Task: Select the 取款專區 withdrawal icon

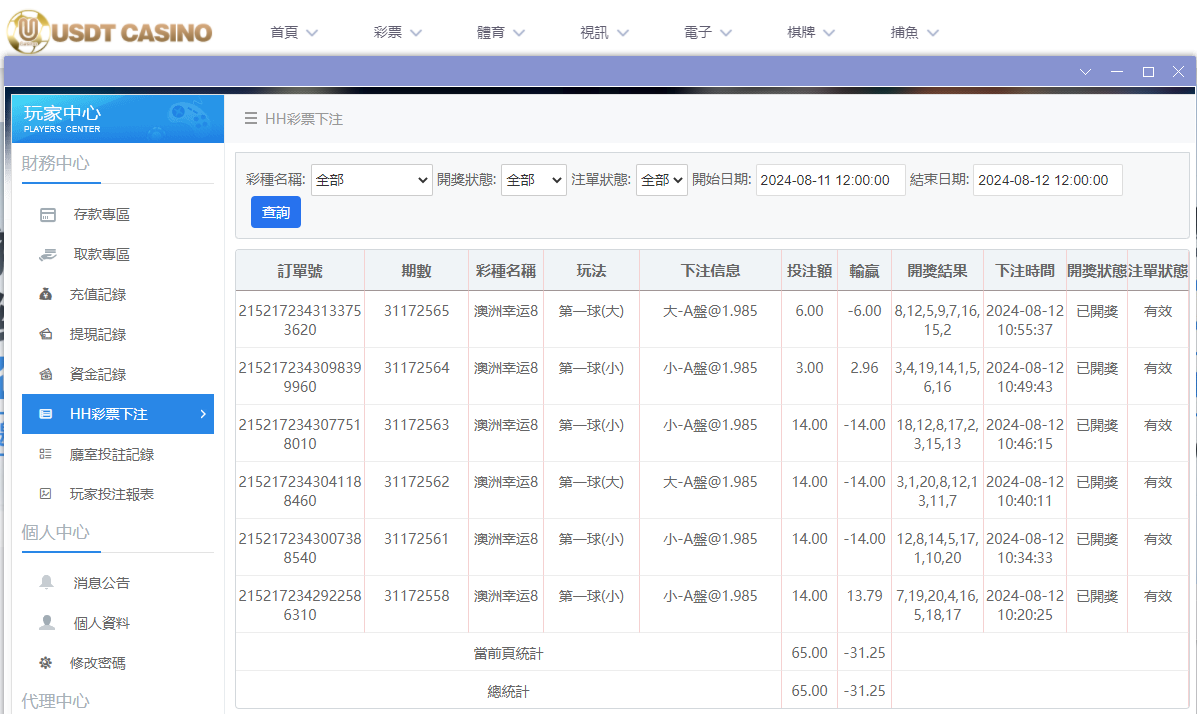Action: pos(49,254)
